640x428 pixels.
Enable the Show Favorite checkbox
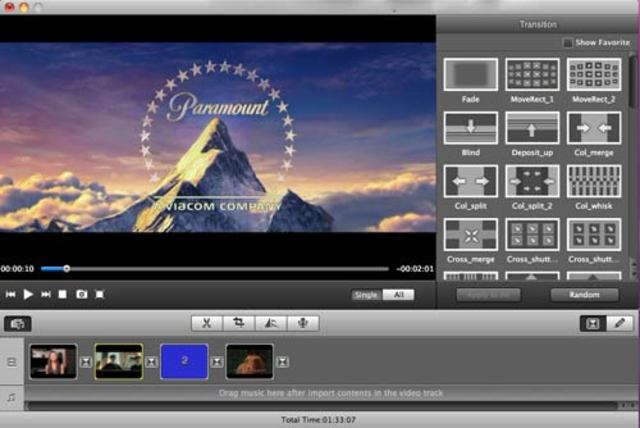567,42
